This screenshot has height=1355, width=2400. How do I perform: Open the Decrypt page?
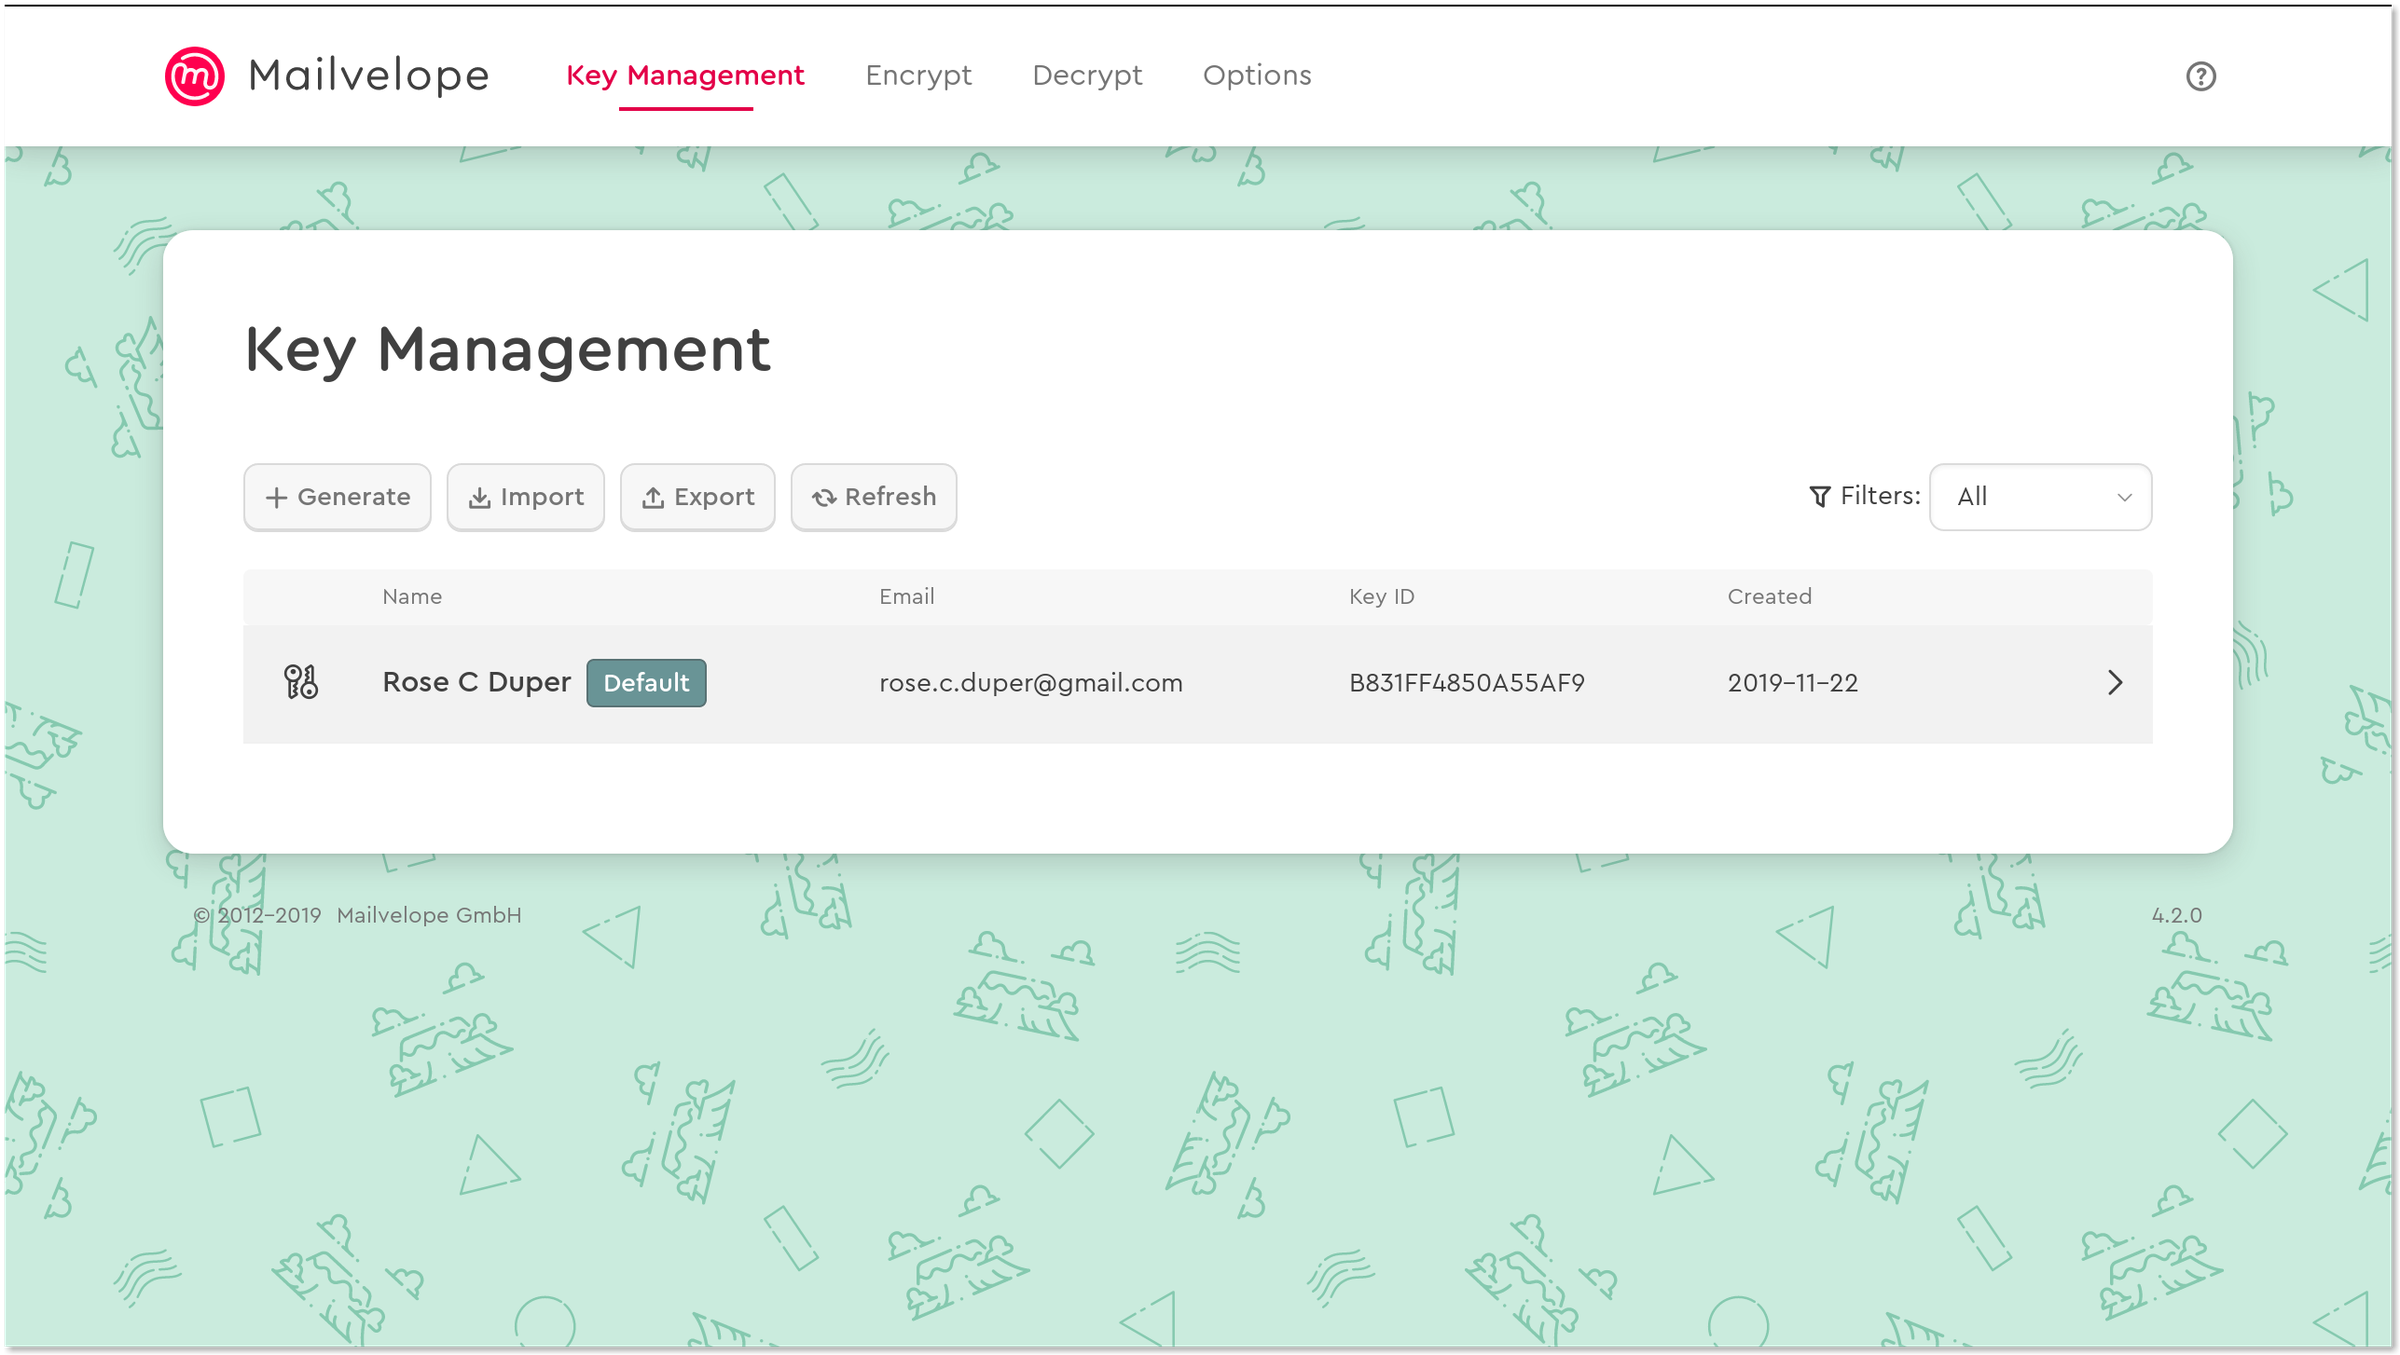click(1087, 75)
